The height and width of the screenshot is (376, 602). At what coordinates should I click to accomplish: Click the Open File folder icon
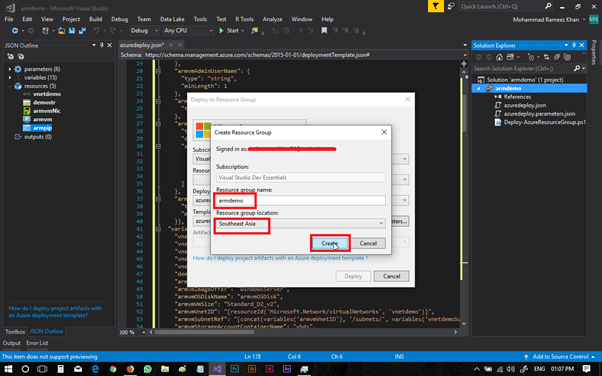(61, 31)
